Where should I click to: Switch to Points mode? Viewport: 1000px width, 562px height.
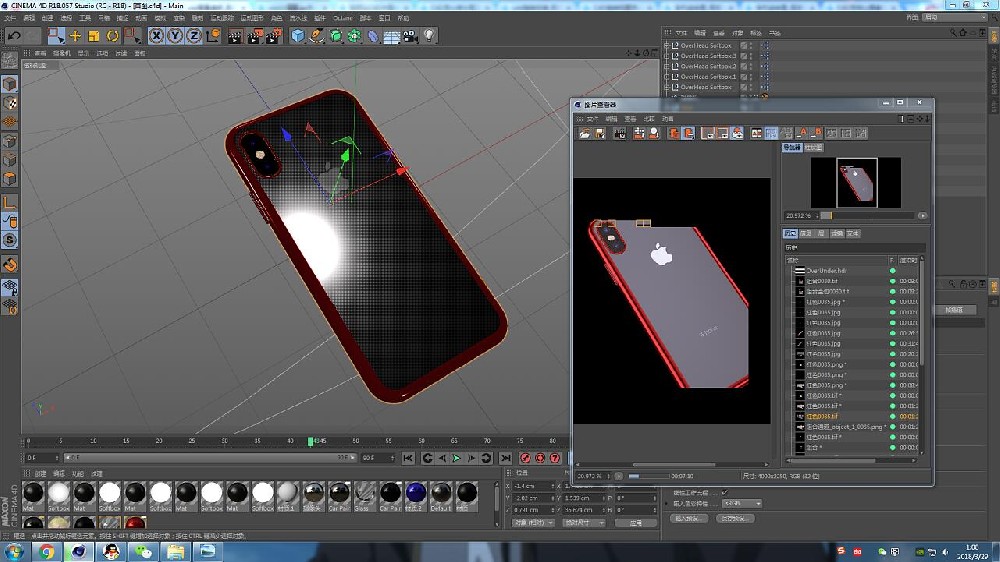[x=10, y=141]
